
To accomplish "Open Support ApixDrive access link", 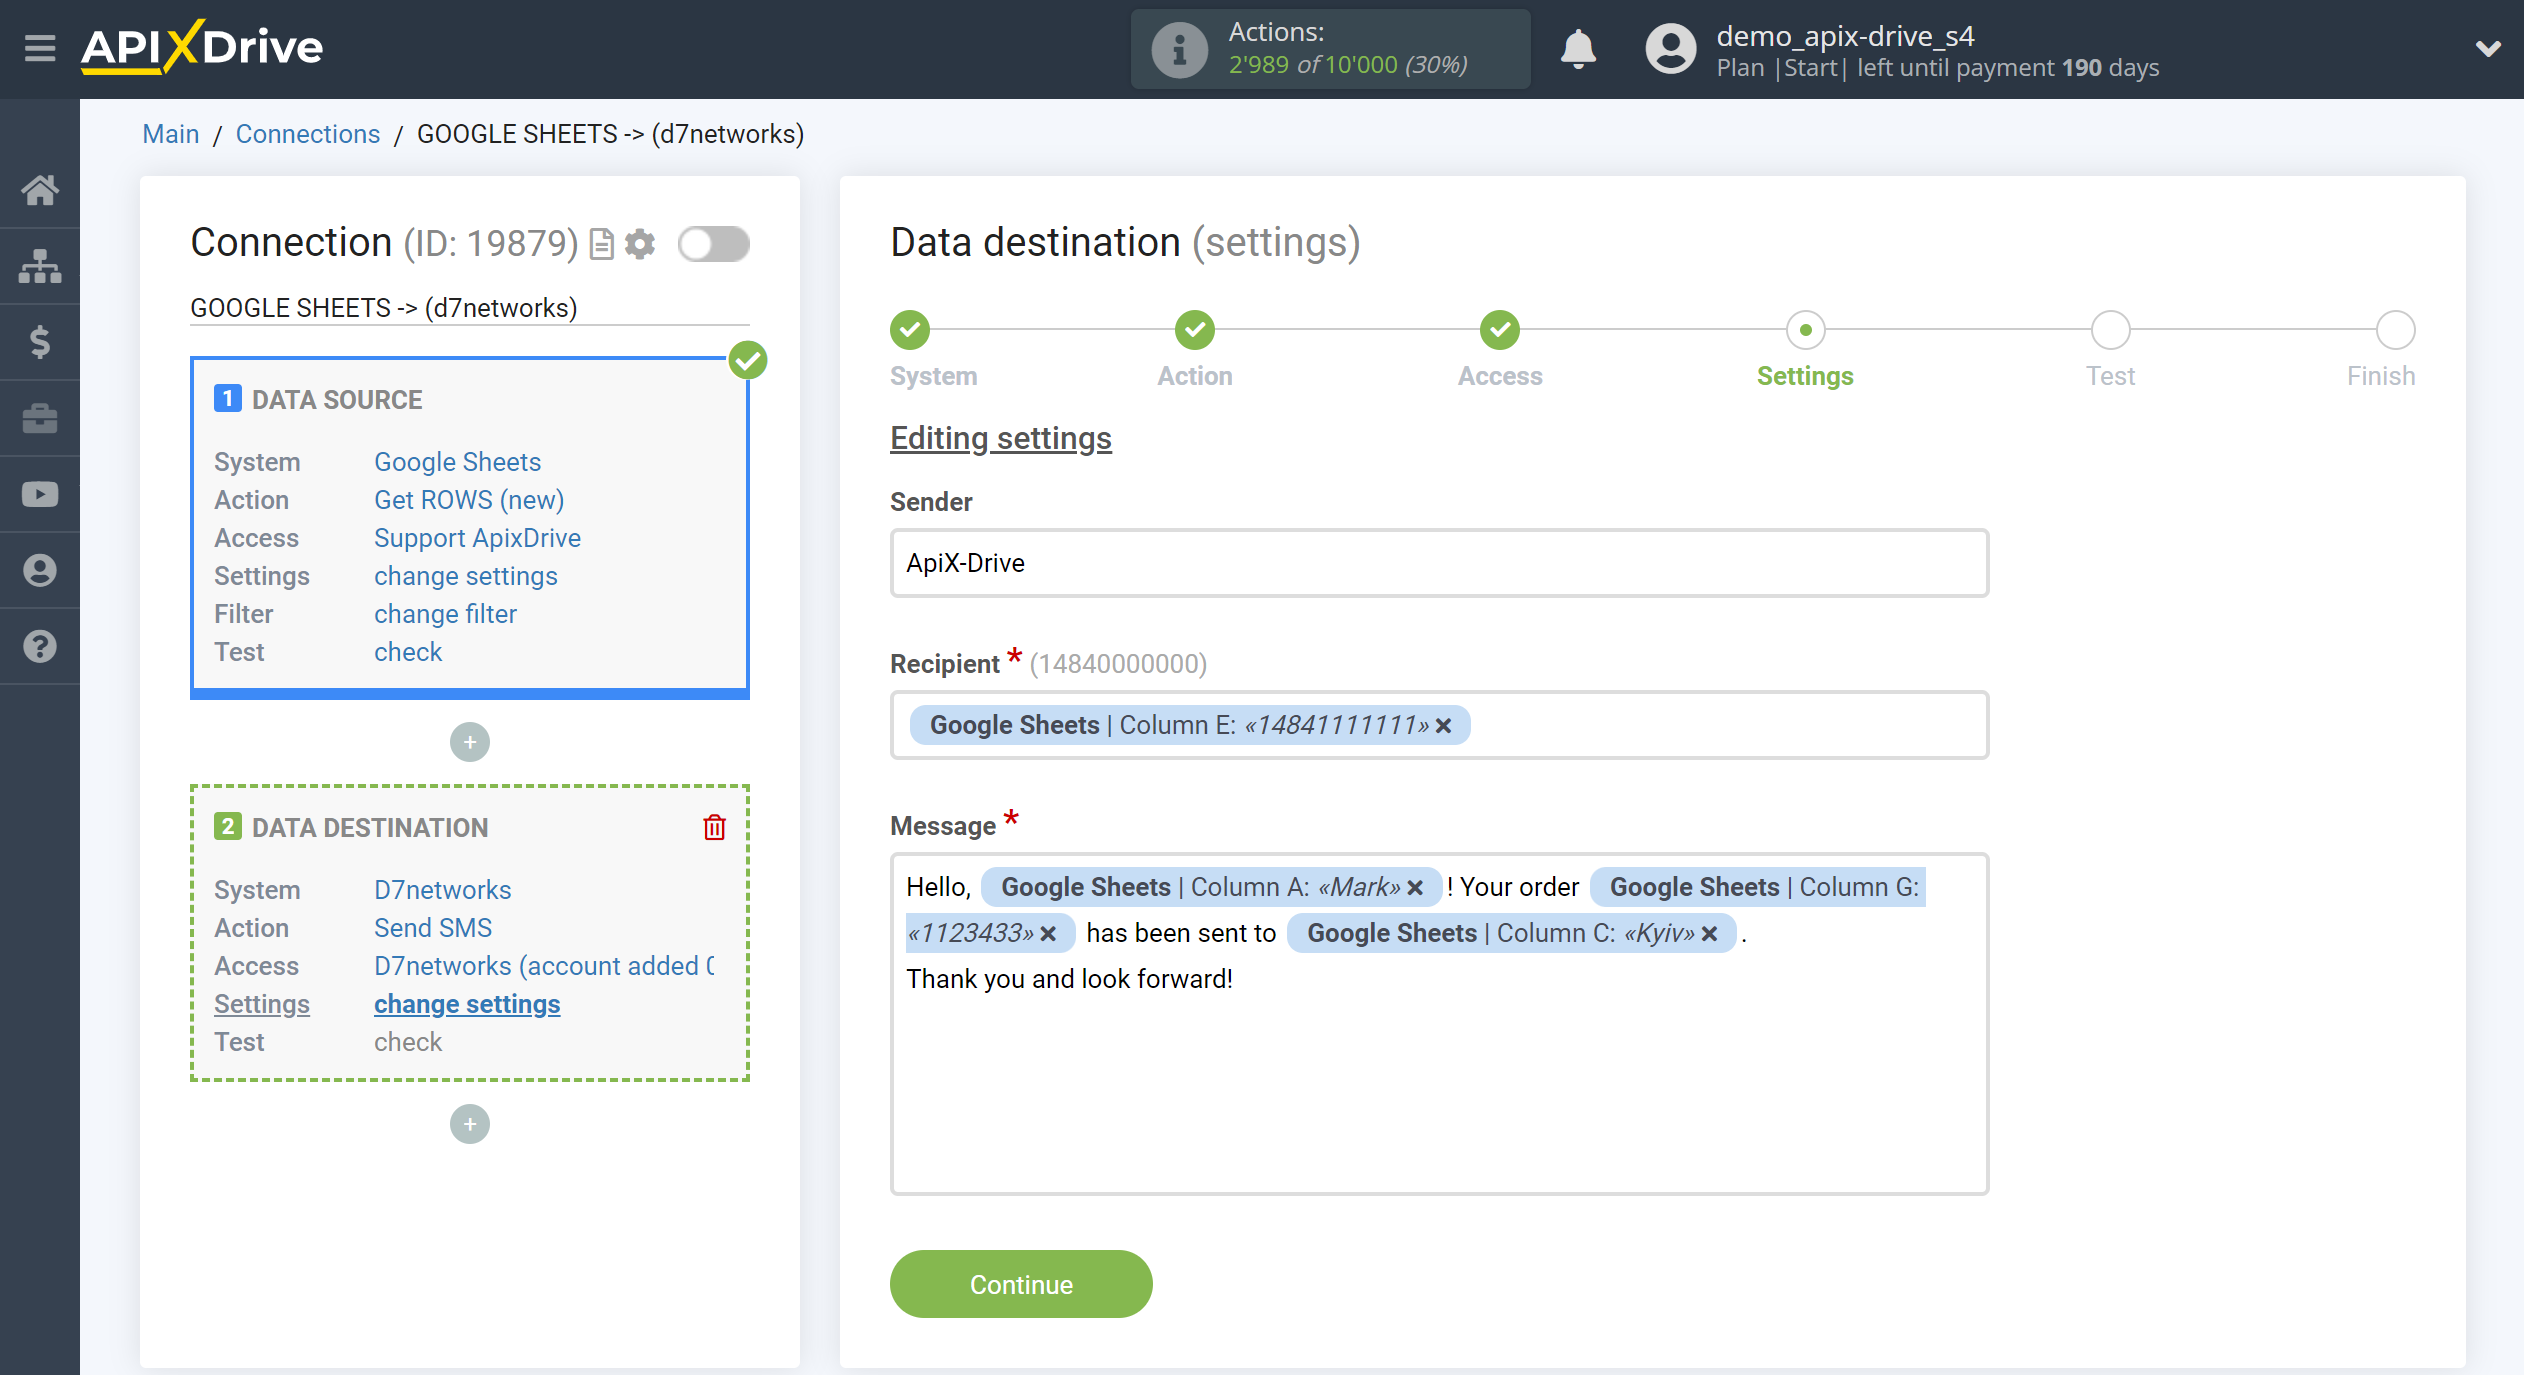I will pos(477,538).
